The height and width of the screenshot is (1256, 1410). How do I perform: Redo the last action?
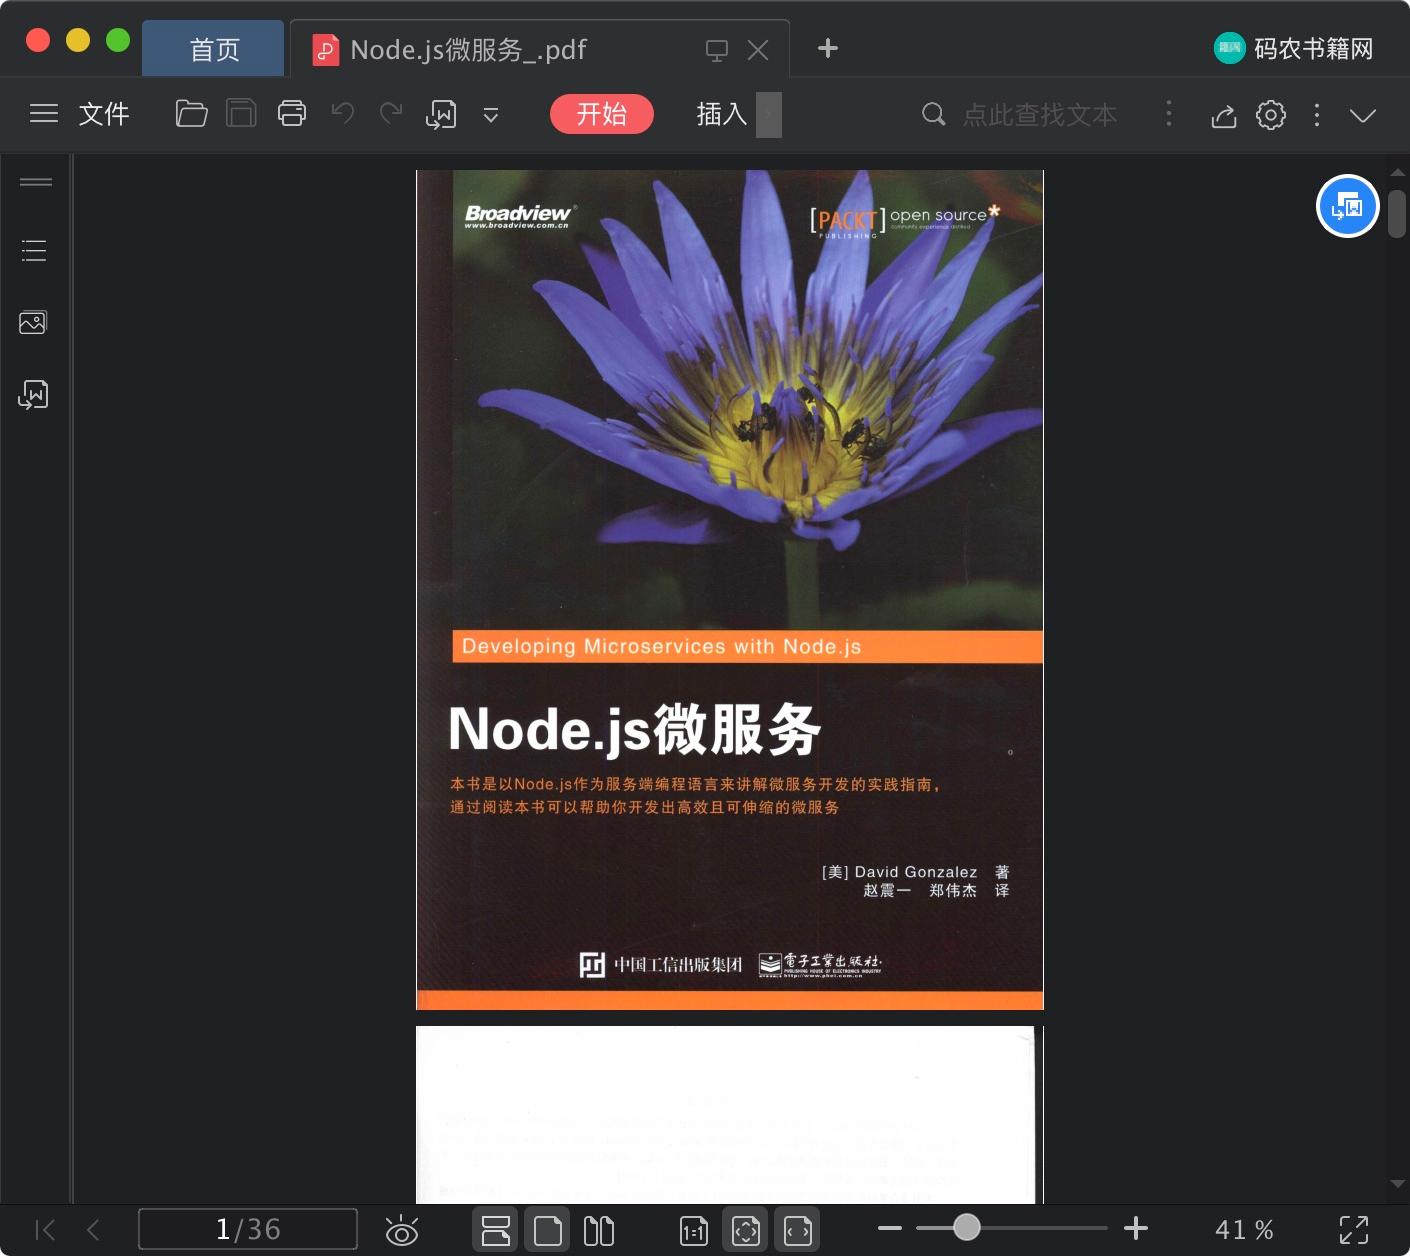pyautogui.click(x=391, y=114)
